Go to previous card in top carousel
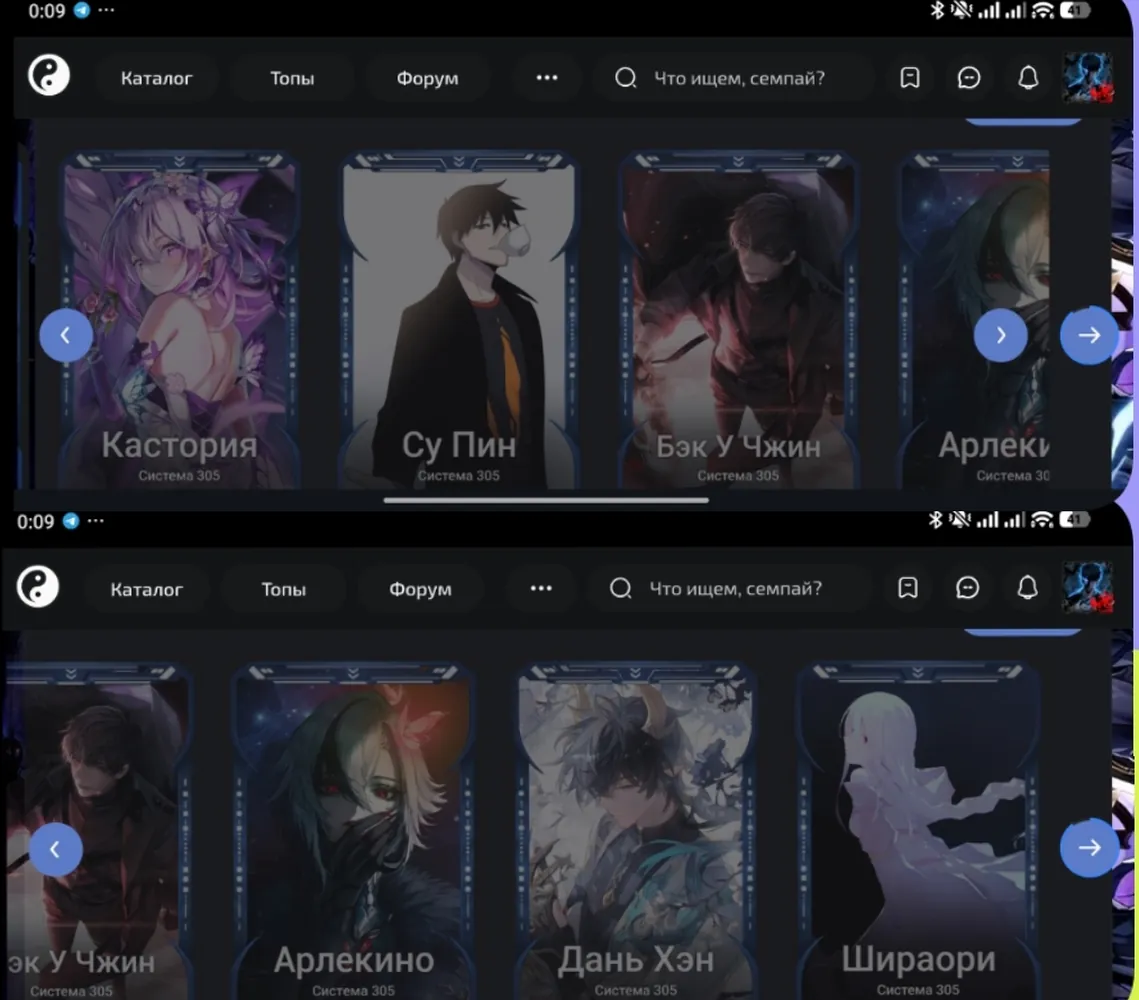 66,335
